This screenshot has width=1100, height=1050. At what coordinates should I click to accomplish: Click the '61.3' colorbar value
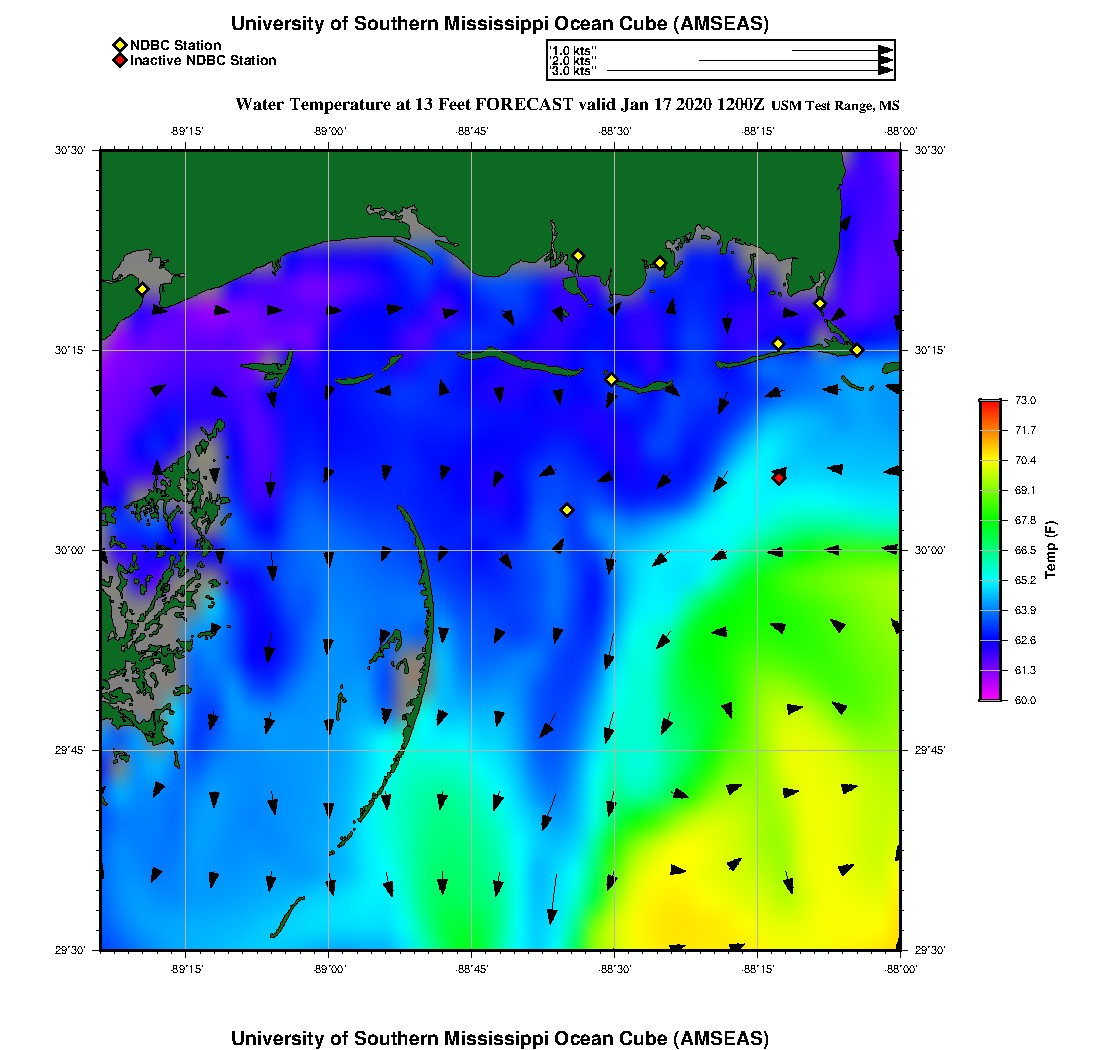click(x=1025, y=671)
